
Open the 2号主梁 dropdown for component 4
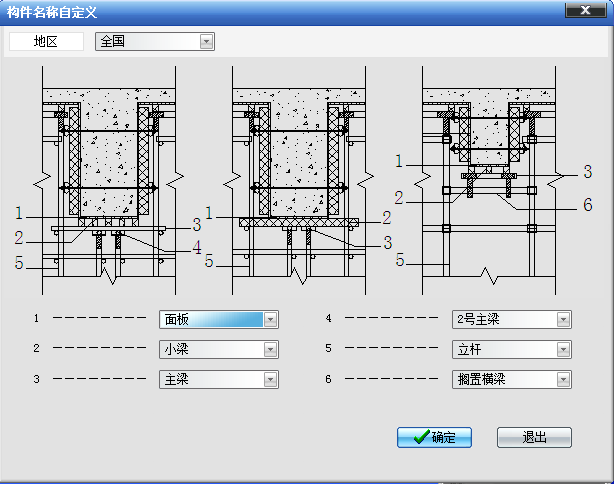click(x=563, y=319)
